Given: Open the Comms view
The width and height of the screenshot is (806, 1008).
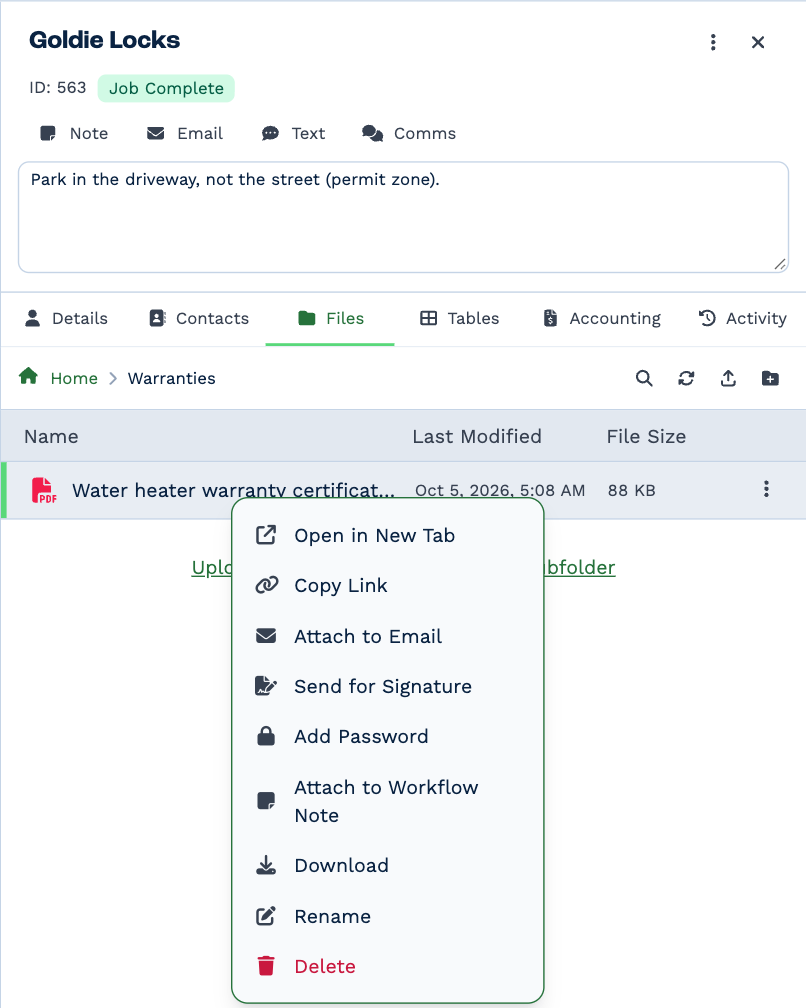Looking at the screenshot, I should tap(409, 133).
